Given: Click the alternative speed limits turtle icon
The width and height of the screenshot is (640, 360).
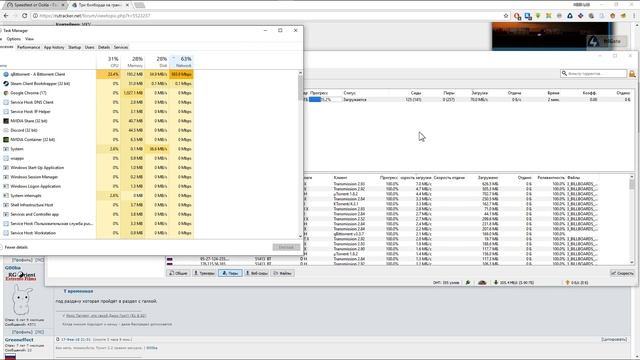Looking at the screenshot, I should point(482,282).
